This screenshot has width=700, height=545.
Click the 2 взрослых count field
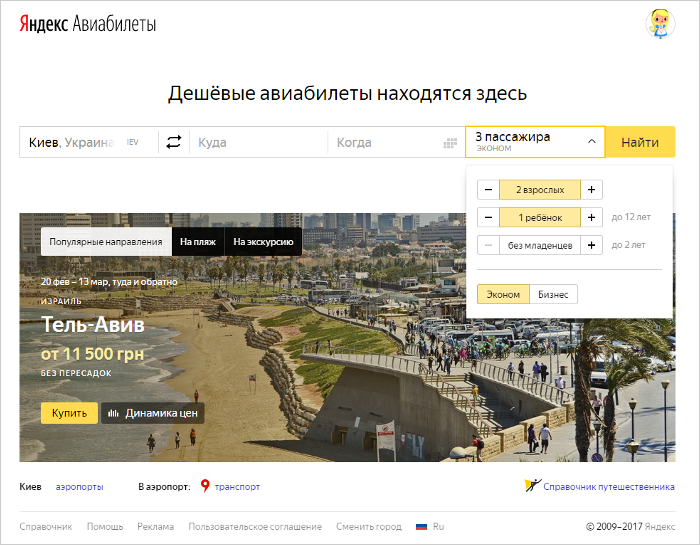(x=540, y=190)
